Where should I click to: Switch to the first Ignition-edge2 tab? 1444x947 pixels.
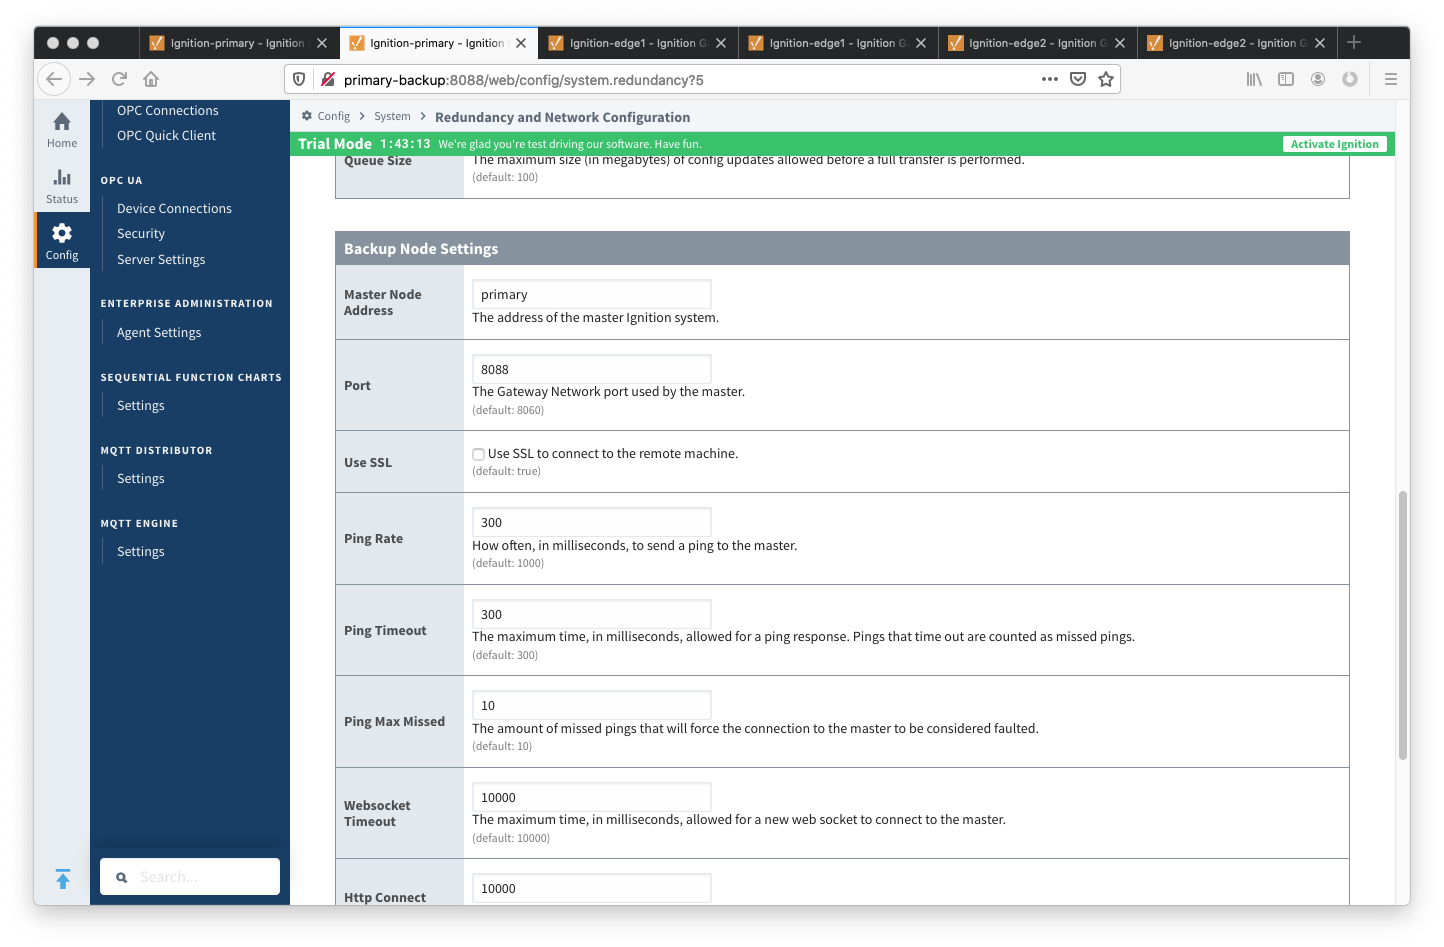click(x=1036, y=43)
